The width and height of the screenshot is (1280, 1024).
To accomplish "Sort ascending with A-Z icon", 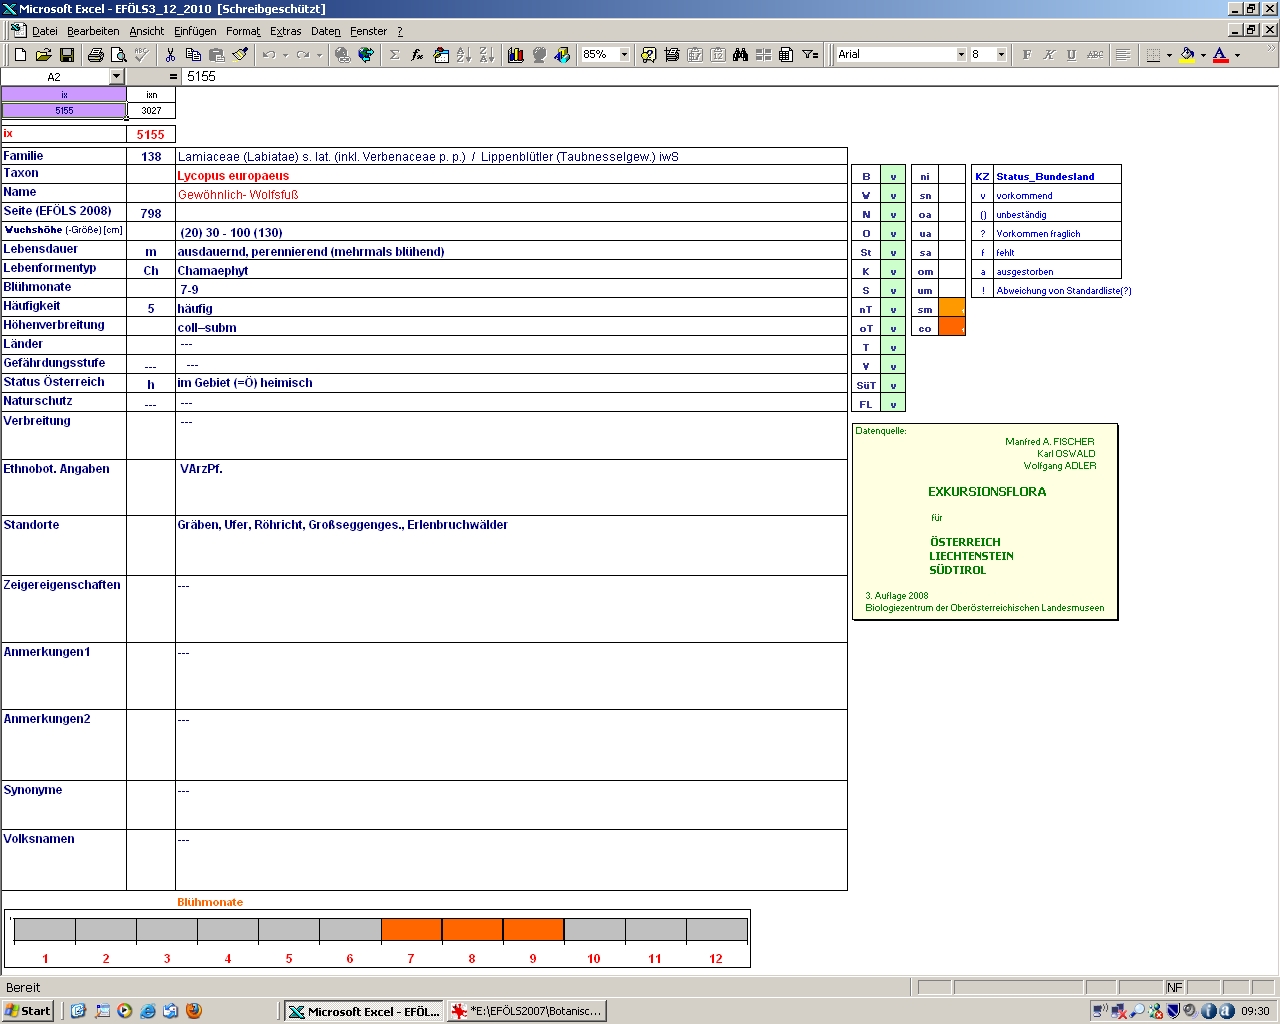I will point(463,55).
